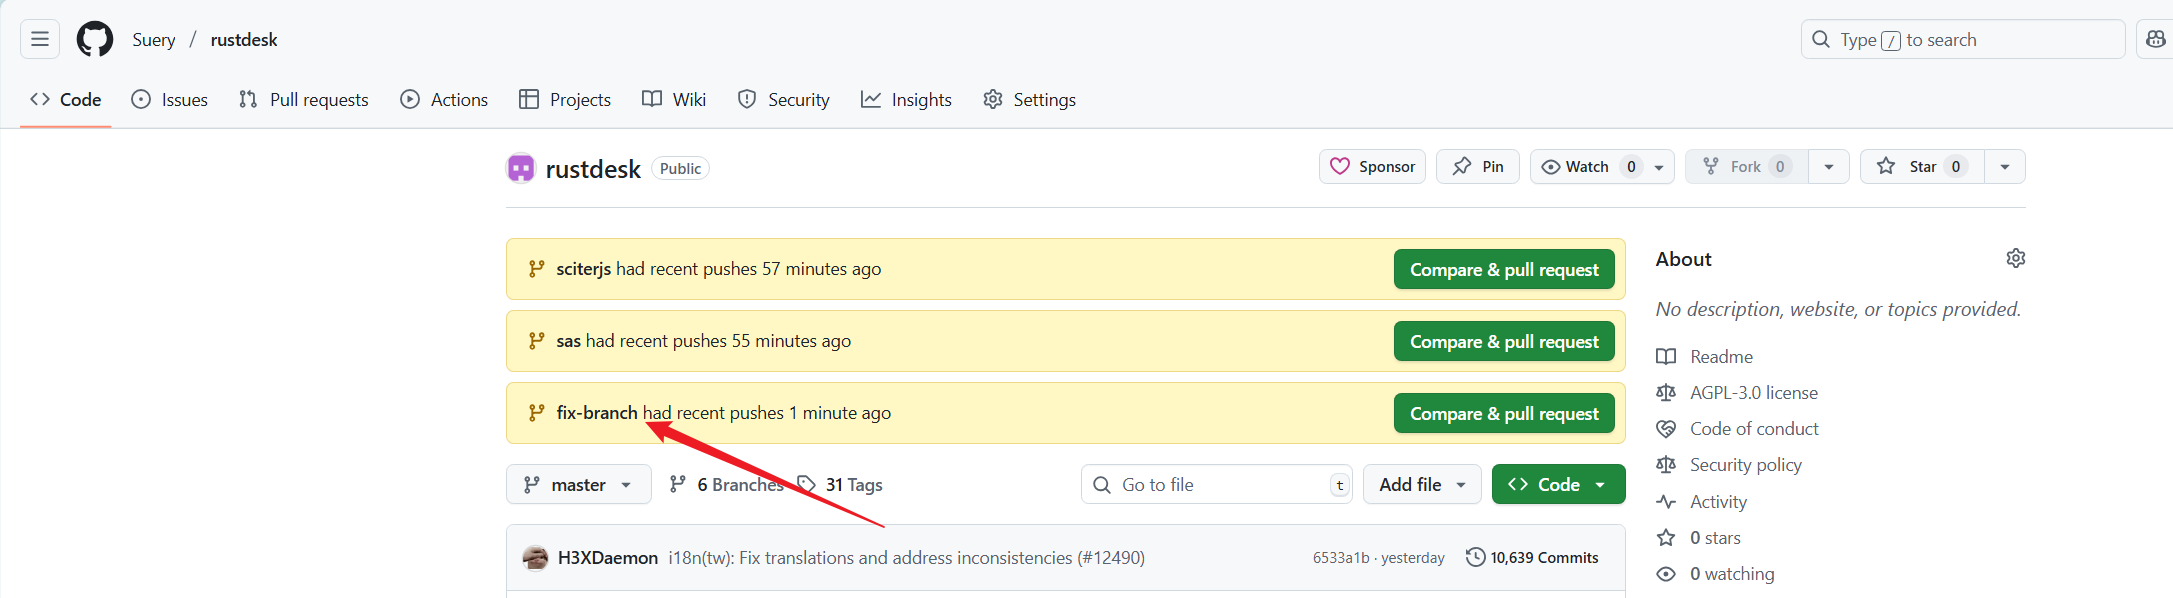Focus the Go to file field

coord(1217,484)
